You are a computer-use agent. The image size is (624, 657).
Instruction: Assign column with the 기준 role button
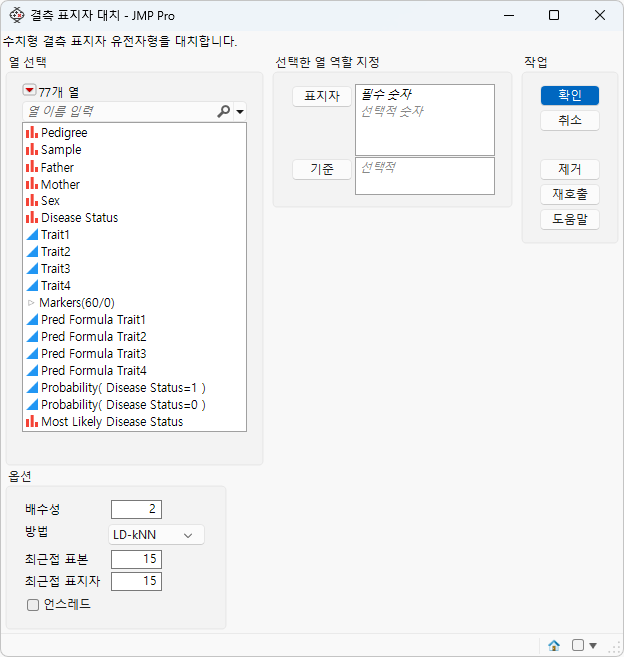coord(321,169)
